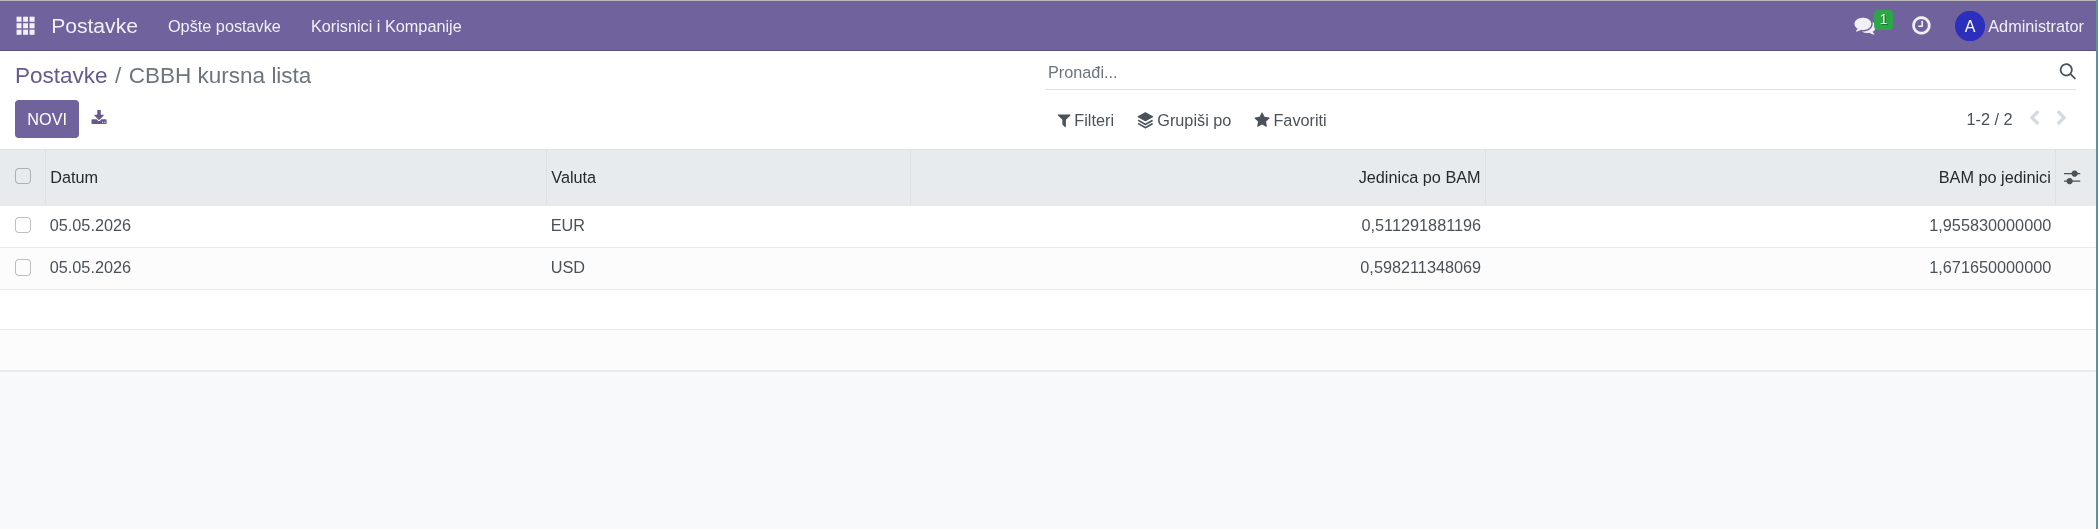Click the search magnifier icon
The width and height of the screenshot is (2098, 529).
(2067, 71)
